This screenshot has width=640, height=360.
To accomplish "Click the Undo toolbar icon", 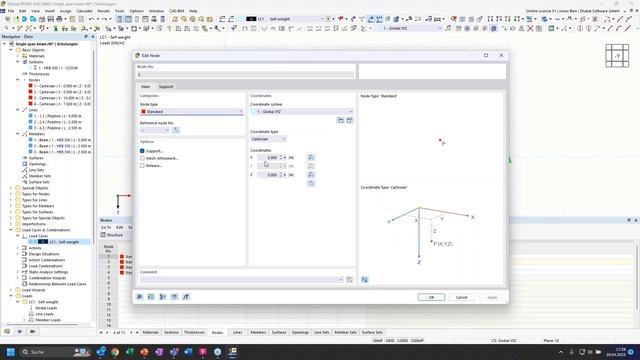I will (x=92, y=19).
